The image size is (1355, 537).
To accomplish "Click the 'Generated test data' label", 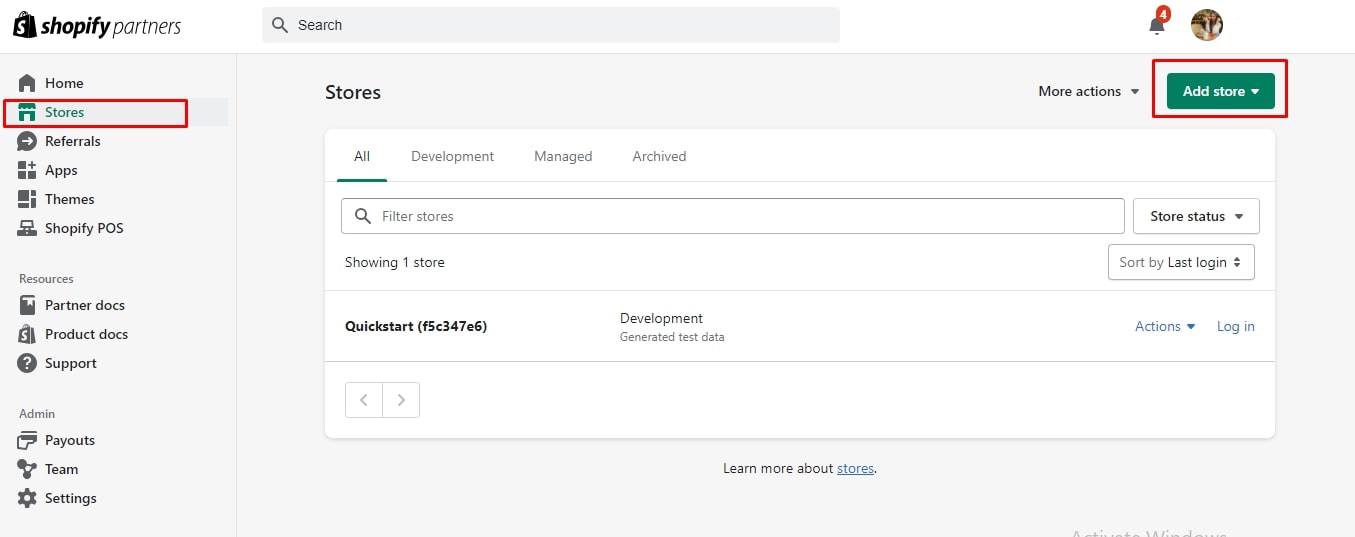I will 672,337.
